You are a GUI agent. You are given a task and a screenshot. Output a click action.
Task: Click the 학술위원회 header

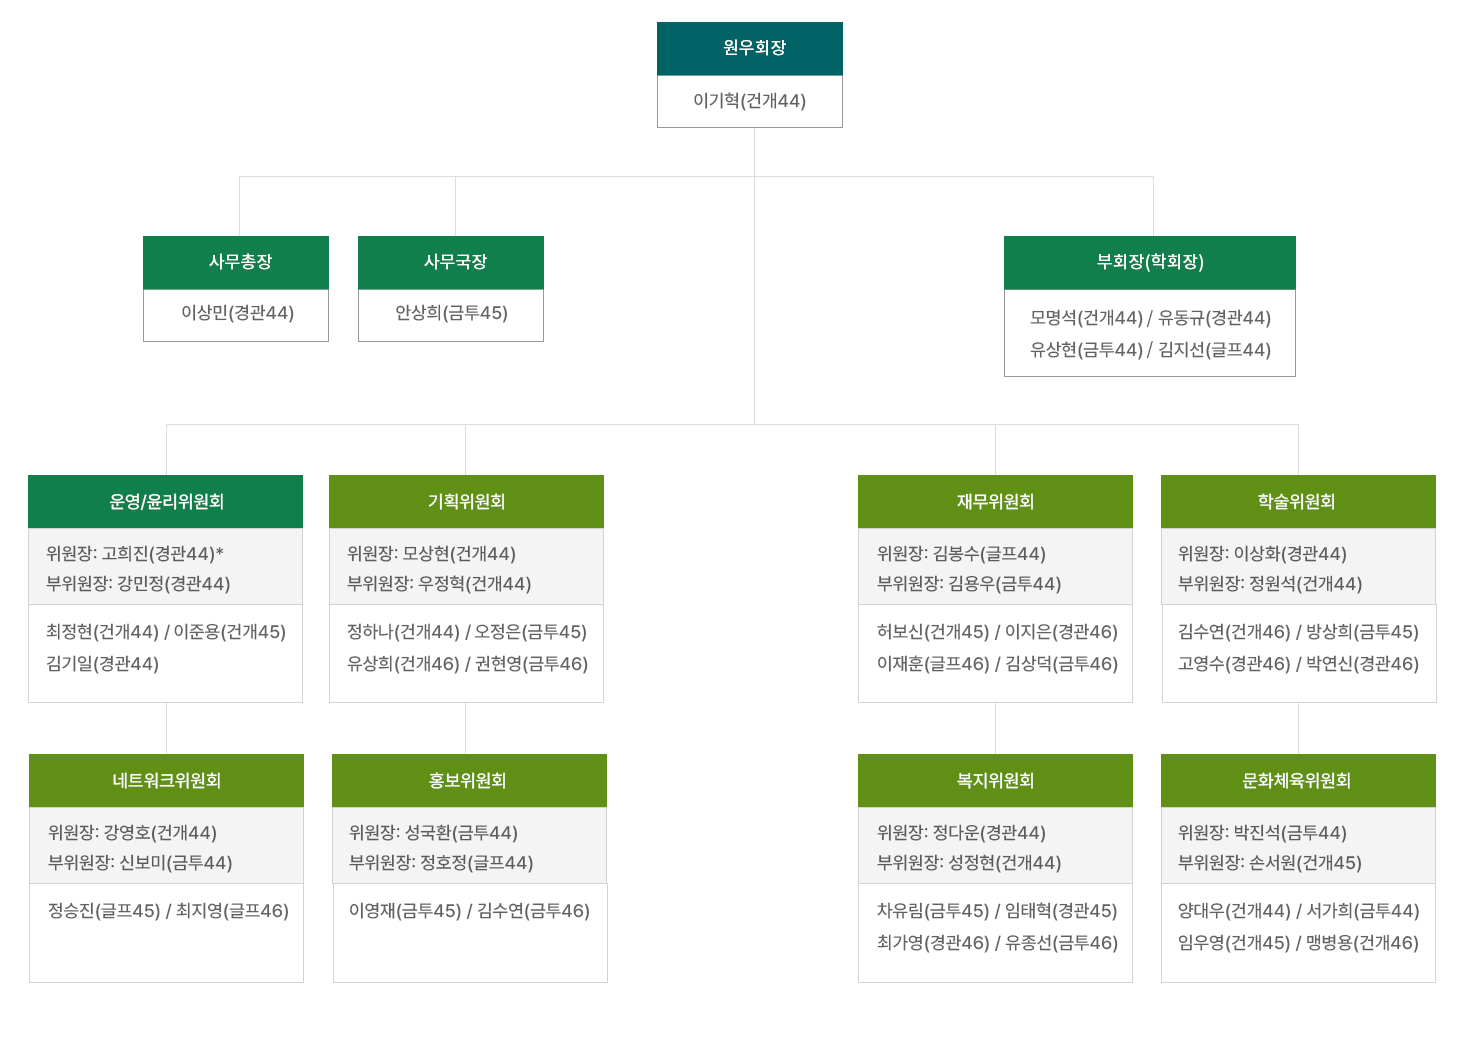pos(1298,502)
